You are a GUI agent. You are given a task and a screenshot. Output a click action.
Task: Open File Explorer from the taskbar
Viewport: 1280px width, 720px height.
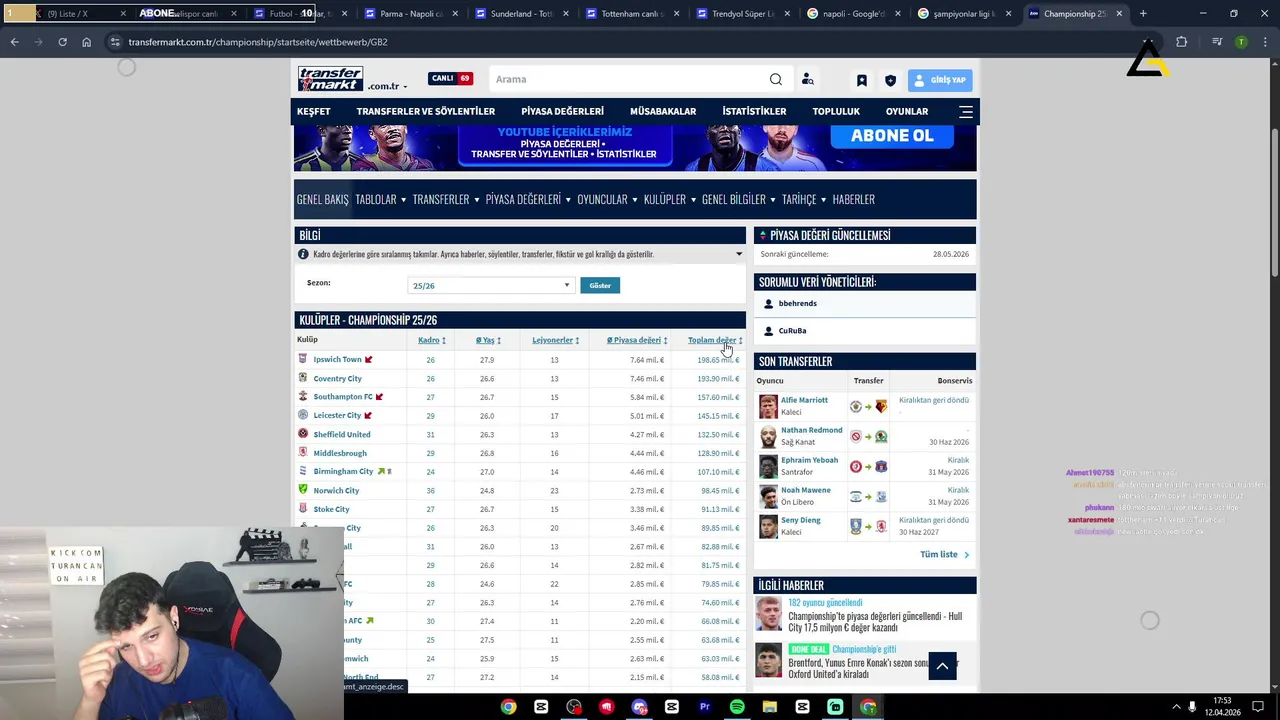click(x=770, y=707)
